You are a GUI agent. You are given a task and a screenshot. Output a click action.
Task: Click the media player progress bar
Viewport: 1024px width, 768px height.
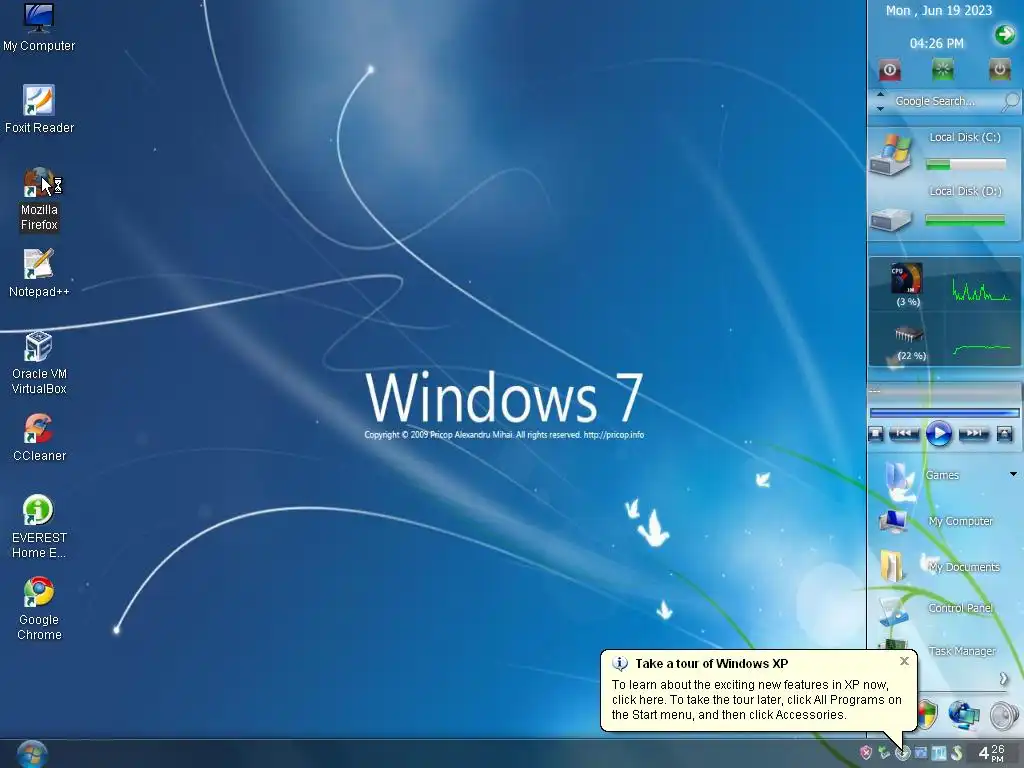pos(944,413)
